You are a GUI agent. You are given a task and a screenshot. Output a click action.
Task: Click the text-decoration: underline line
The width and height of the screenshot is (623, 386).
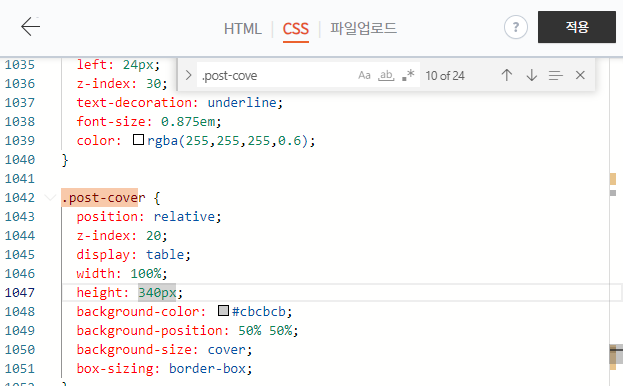pyautogui.click(x=180, y=102)
